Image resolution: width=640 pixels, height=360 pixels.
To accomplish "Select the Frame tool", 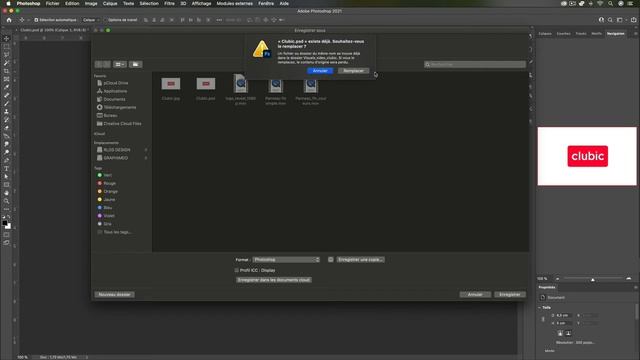I will [6, 79].
